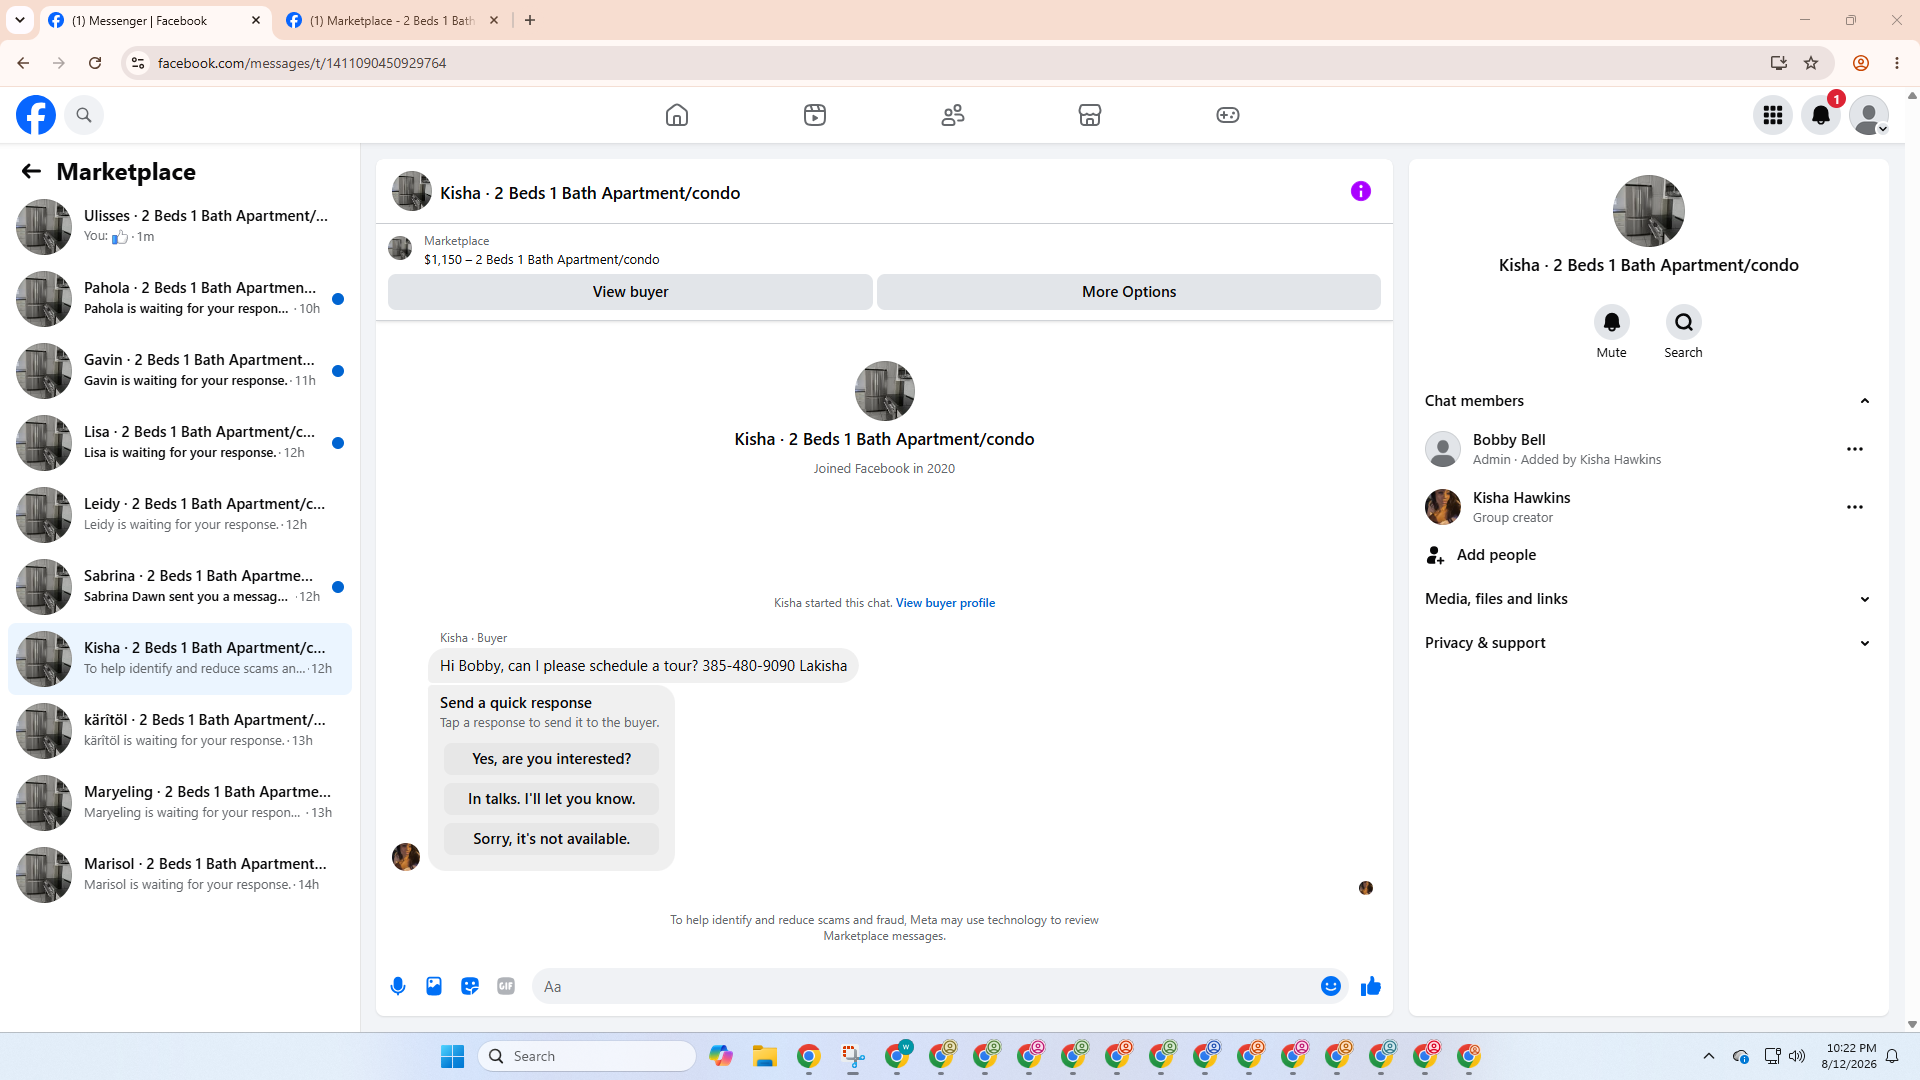Open the emoji picker in message box
This screenshot has height=1080, width=1920.
(x=1331, y=986)
